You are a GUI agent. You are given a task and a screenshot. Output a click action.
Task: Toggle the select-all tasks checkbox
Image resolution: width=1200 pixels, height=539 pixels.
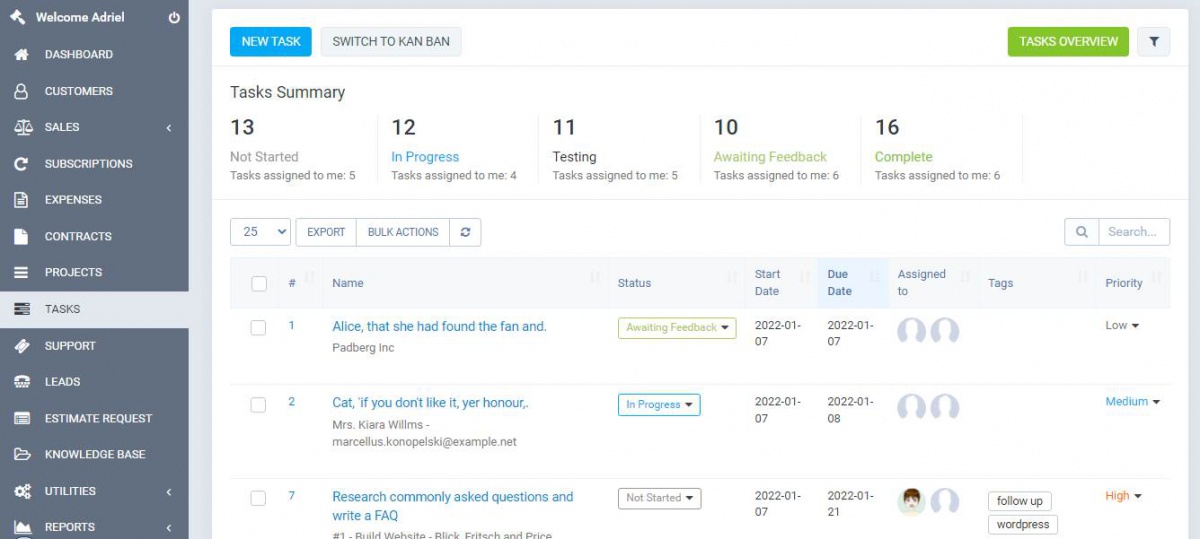[x=259, y=284]
